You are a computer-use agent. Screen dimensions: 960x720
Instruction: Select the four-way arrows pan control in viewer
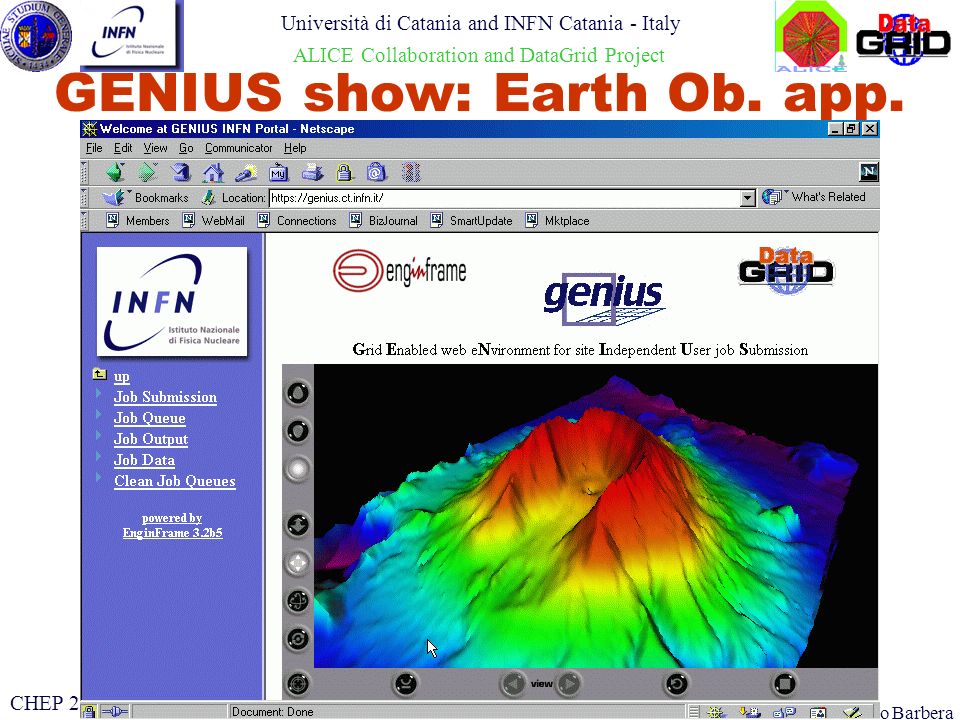(298, 563)
